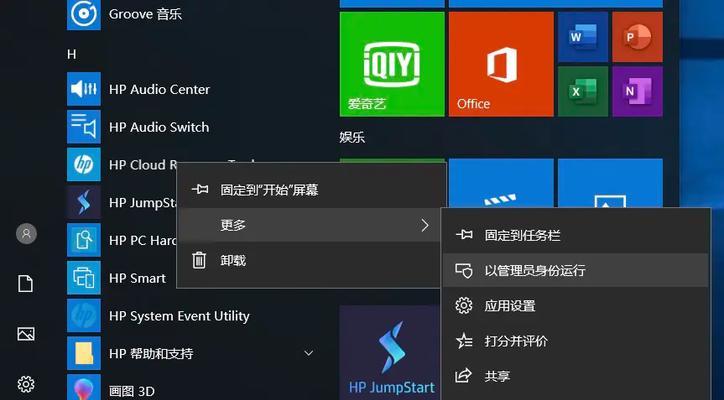Click HP JumpStart icon in app list

click(x=84, y=202)
